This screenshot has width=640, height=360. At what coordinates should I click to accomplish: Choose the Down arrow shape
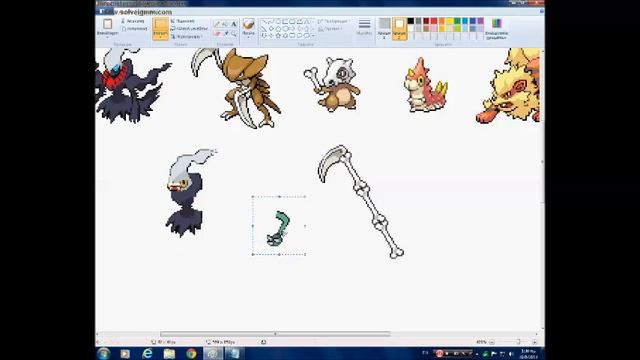point(264,36)
